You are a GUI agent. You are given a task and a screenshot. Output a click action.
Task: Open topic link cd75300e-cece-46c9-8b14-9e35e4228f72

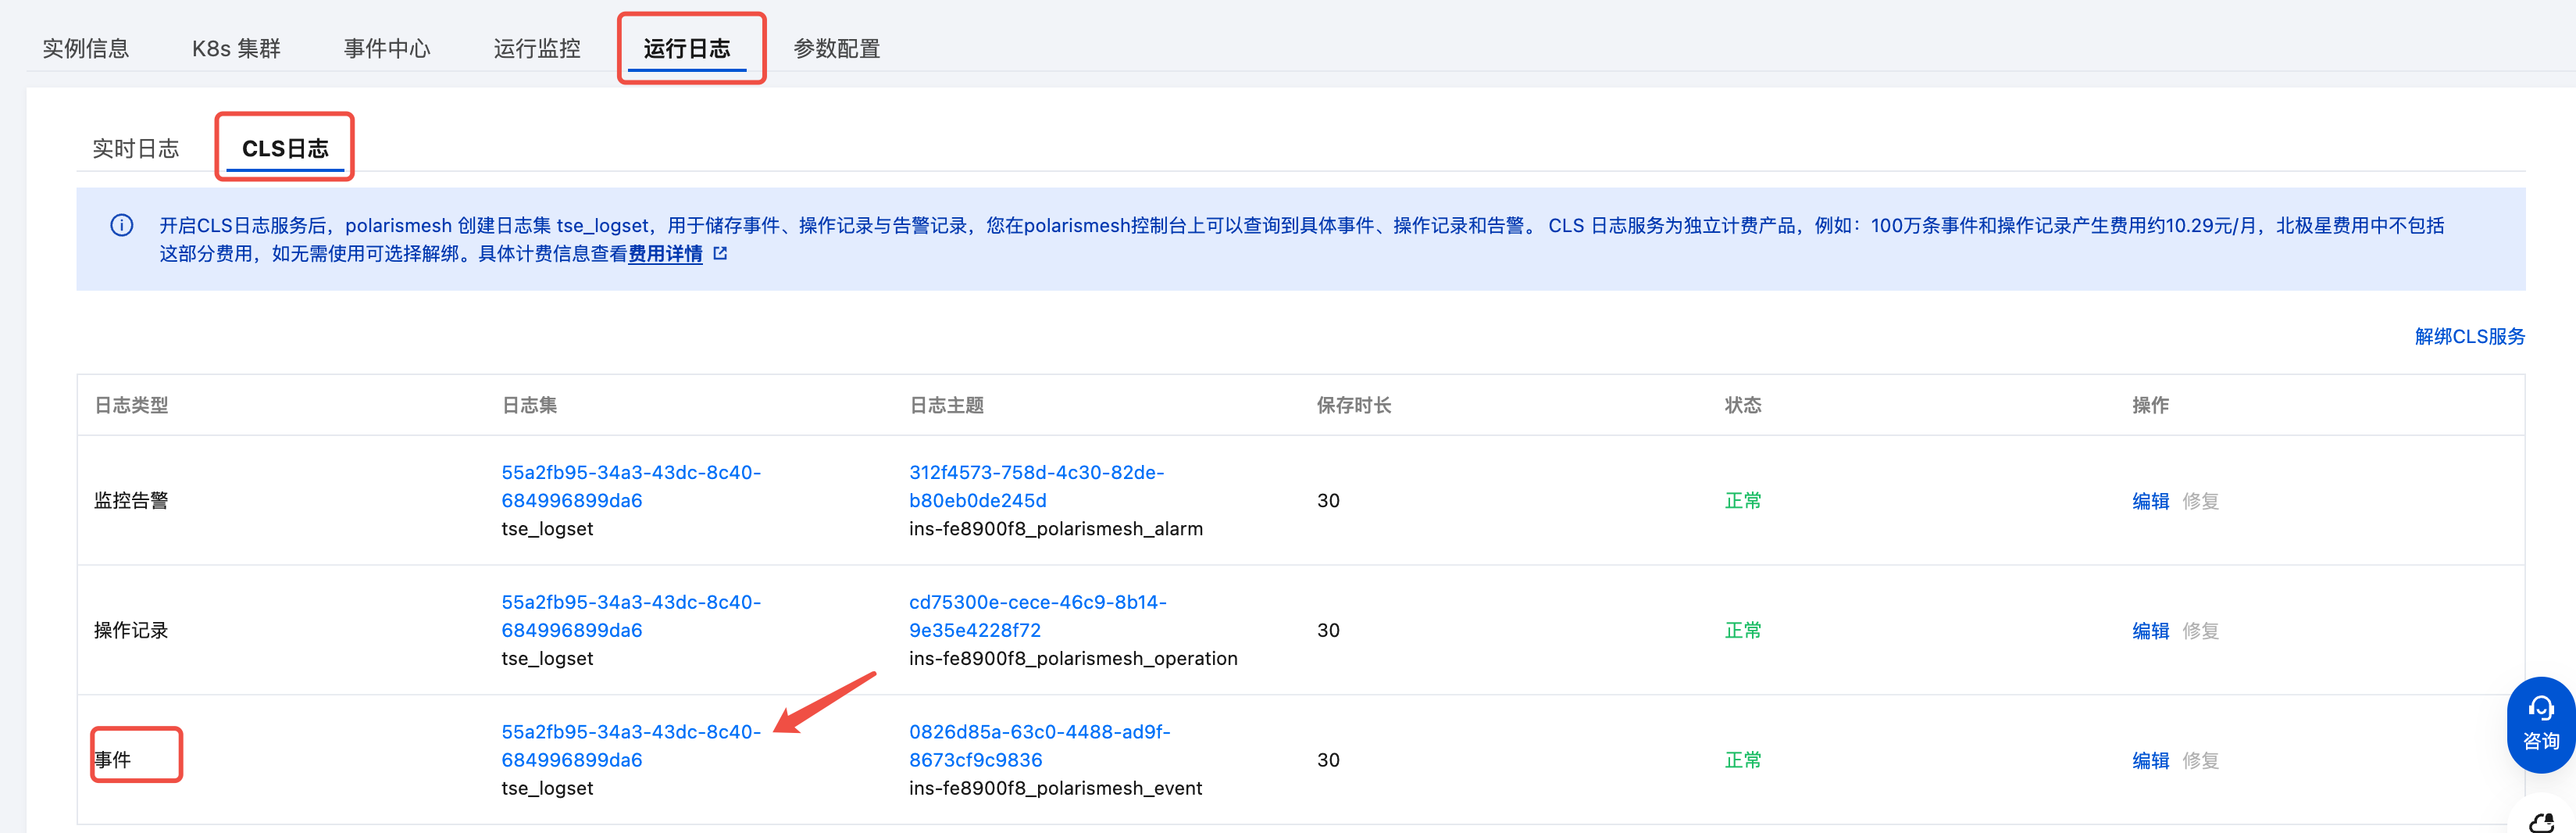point(1038,616)
